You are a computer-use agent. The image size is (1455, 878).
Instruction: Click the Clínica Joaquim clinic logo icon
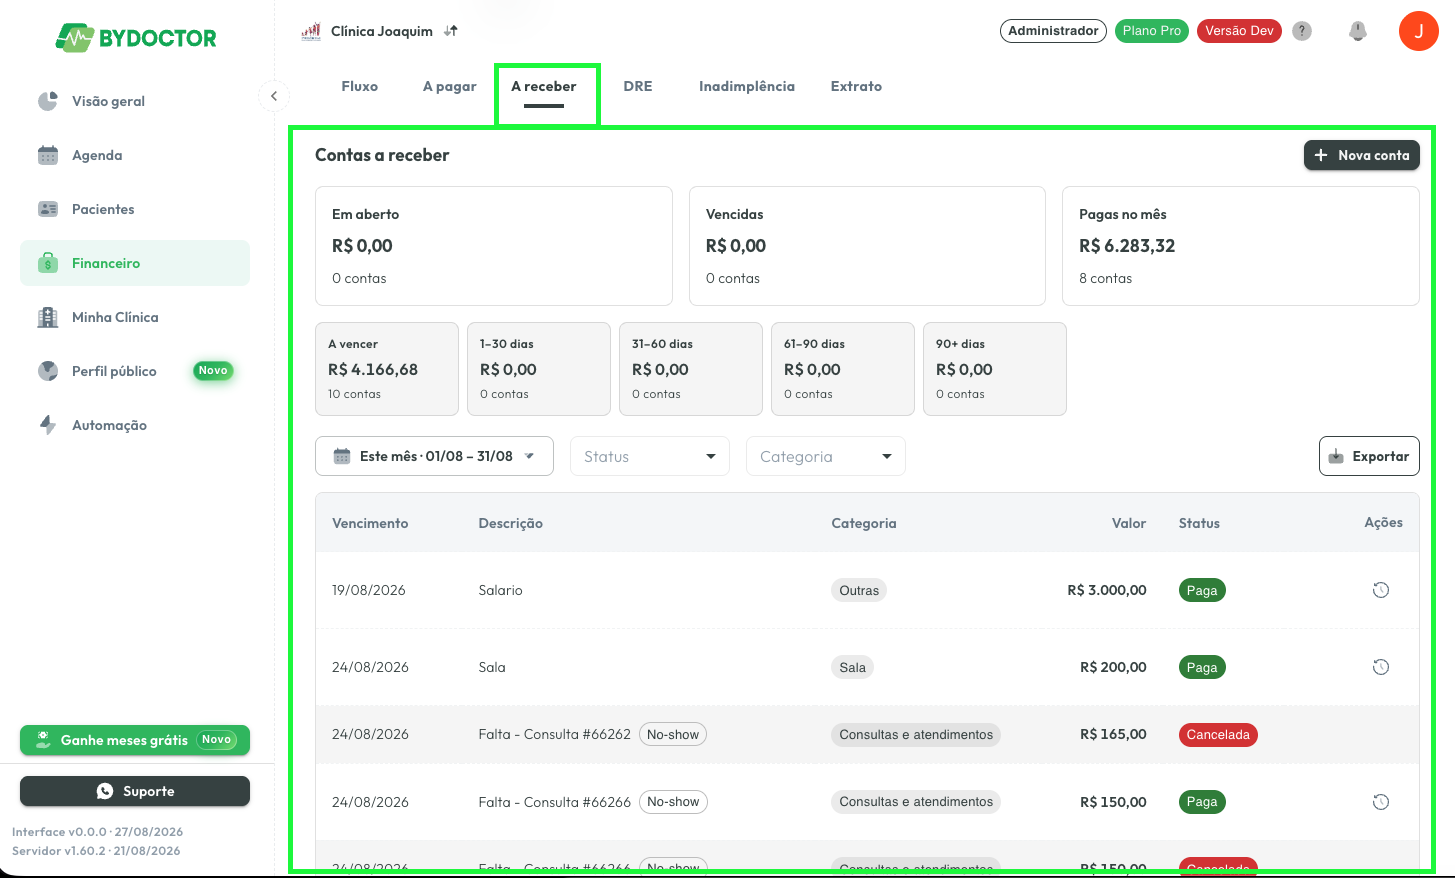(311, 31)
